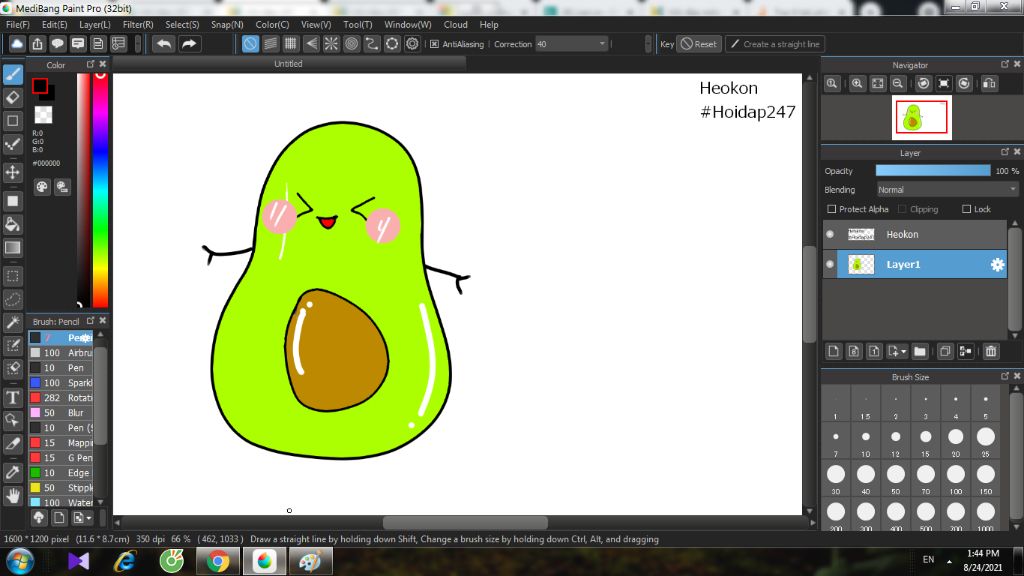Enable the vanishing point snap
1024x576 pixels.
(x=312, y=44)
